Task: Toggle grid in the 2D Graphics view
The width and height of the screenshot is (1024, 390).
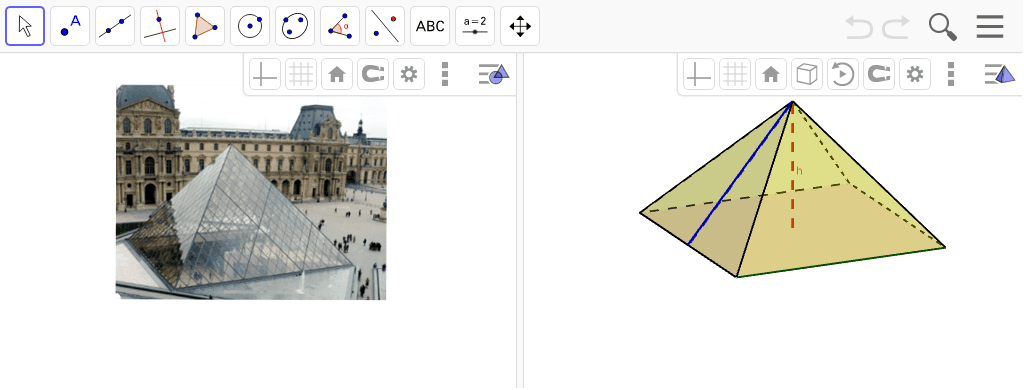Action: [301, 74]
